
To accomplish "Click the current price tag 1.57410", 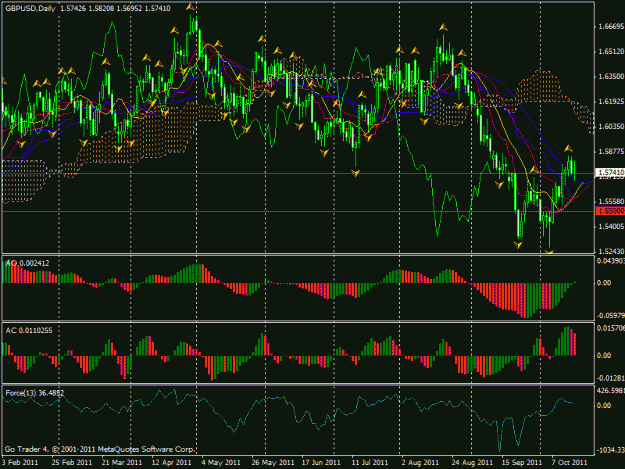I will tap(610, 172).
